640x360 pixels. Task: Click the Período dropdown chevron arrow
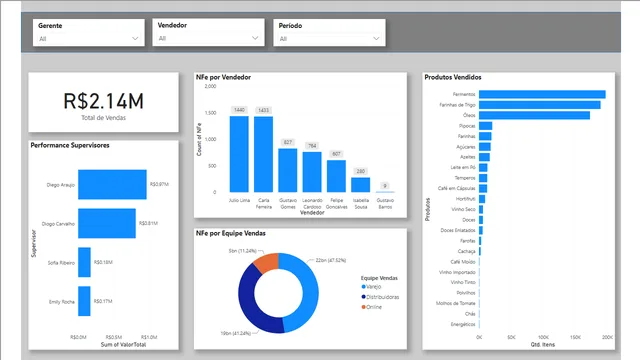coord(376,39)
